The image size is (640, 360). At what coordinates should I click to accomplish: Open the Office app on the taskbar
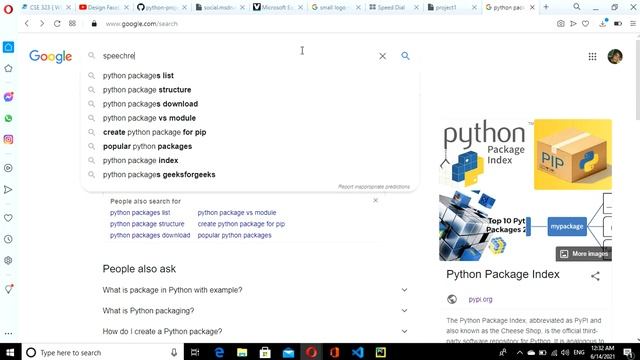pyautogui.click(x=335, y=352)
